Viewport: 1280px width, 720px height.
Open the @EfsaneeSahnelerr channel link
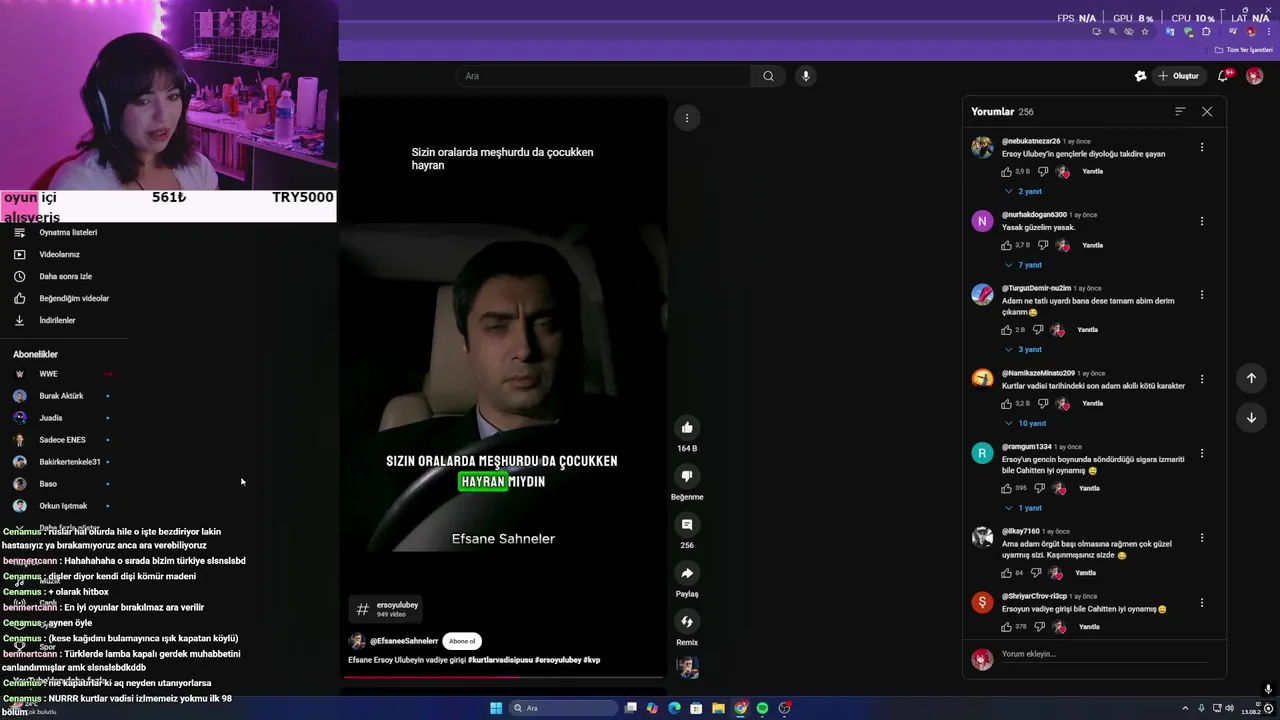tap(404, 641)
